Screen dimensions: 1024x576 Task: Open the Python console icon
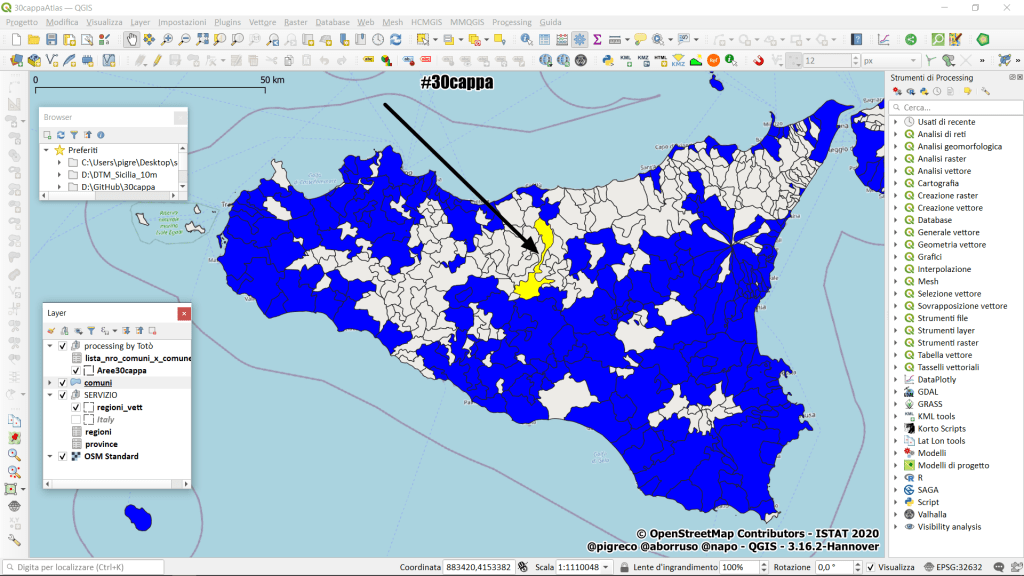pos(607,60)
